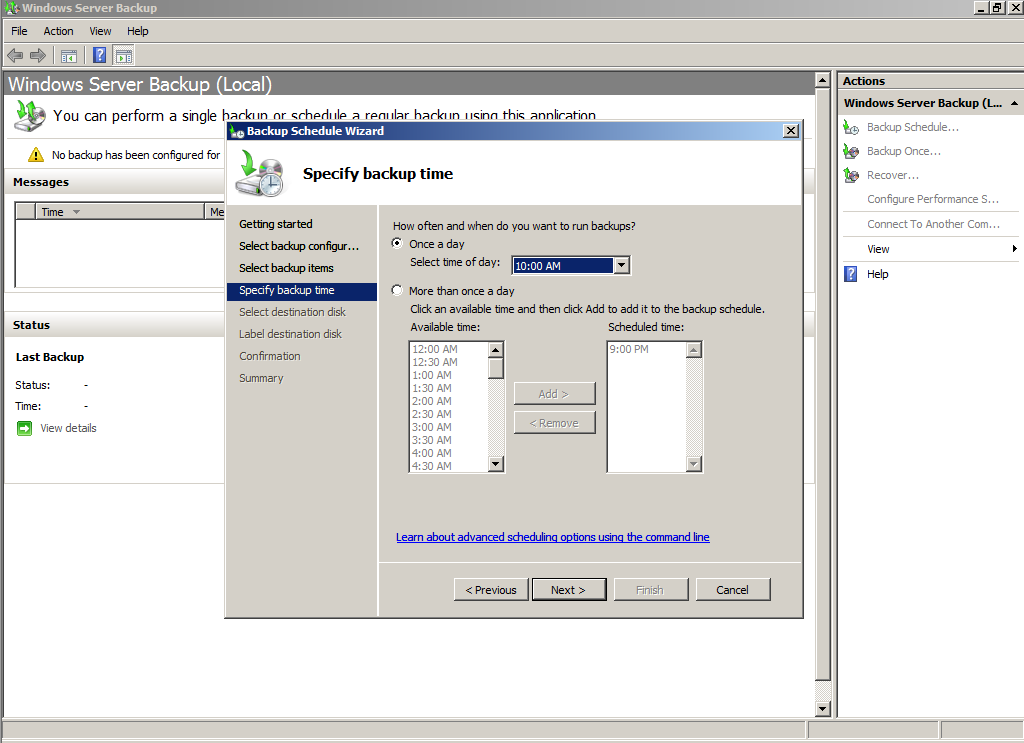Click the yellow warning icon

tap(36, 155)
